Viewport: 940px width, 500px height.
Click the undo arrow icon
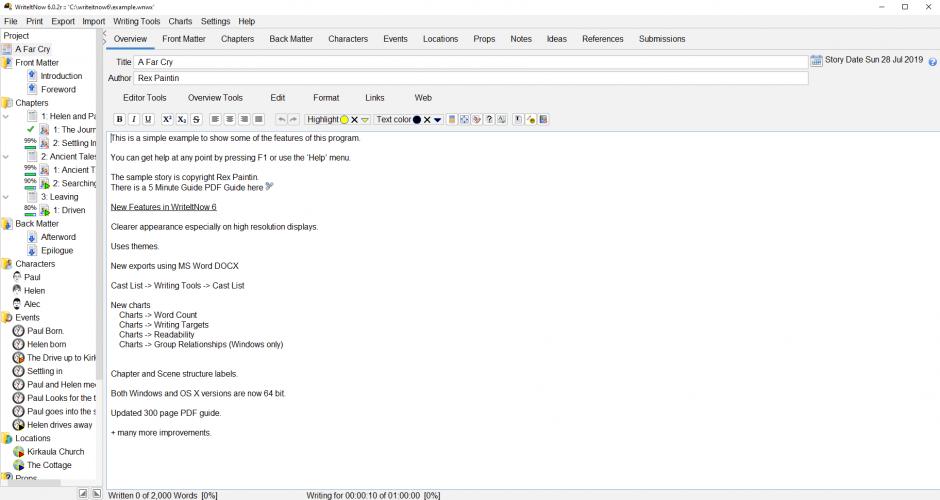281,119
